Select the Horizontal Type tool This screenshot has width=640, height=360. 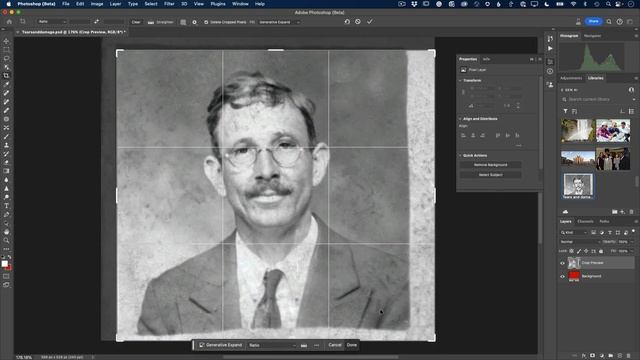6,206
